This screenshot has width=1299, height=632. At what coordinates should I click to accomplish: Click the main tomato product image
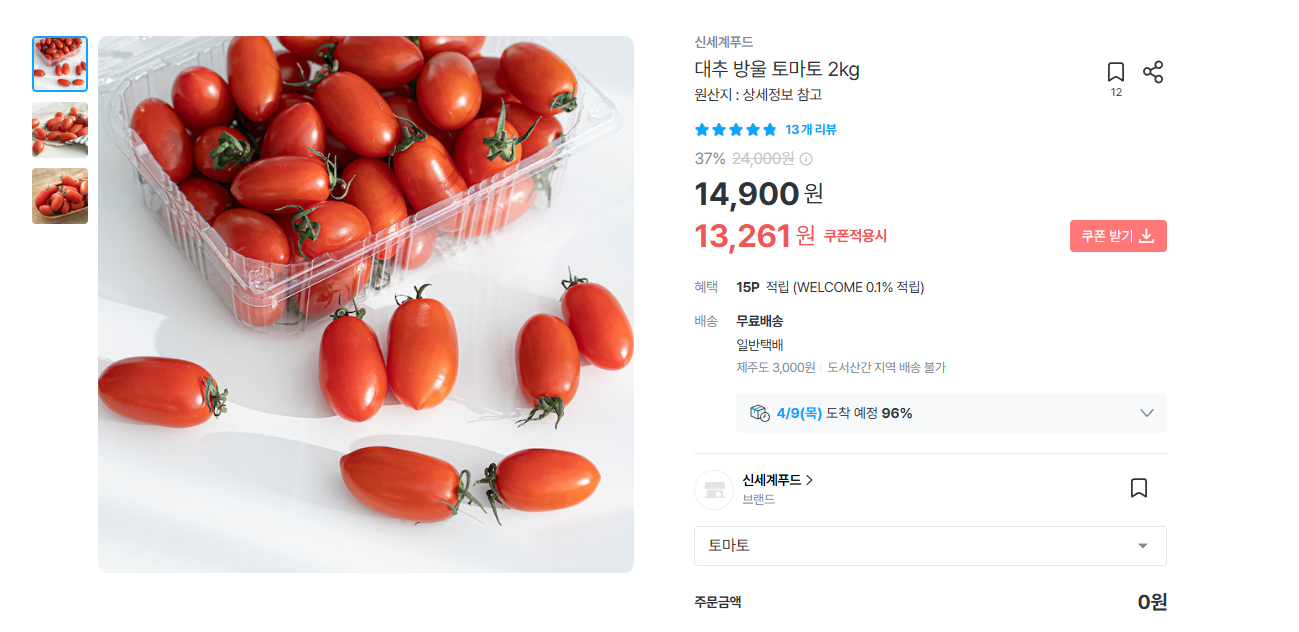click(366, 304)
